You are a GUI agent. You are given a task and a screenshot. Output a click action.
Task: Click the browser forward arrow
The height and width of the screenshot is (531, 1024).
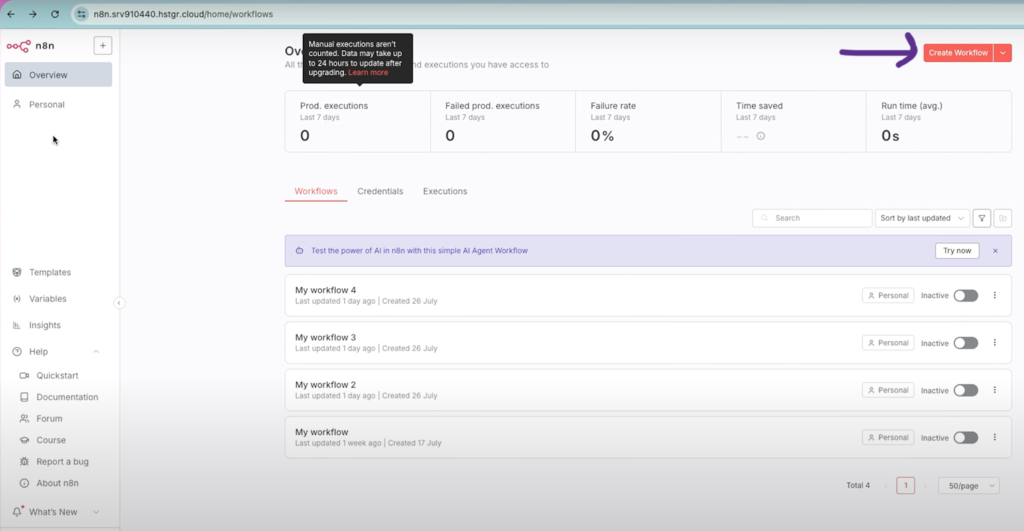tap(33, 14)
